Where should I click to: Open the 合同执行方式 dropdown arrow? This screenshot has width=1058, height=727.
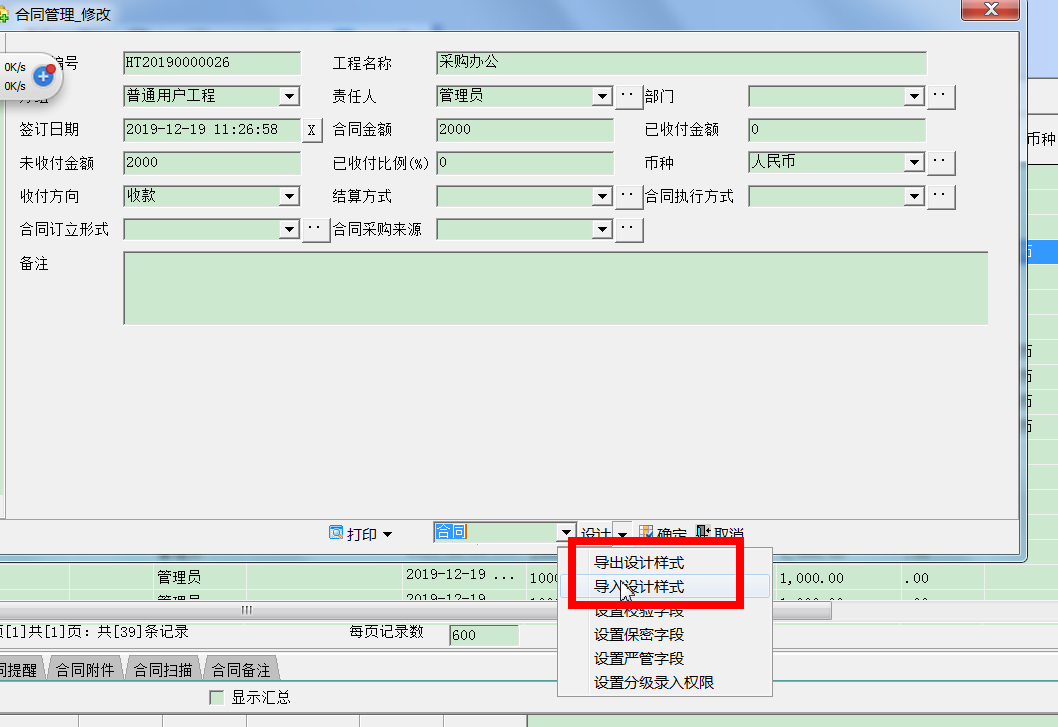[x=914, y=197]
